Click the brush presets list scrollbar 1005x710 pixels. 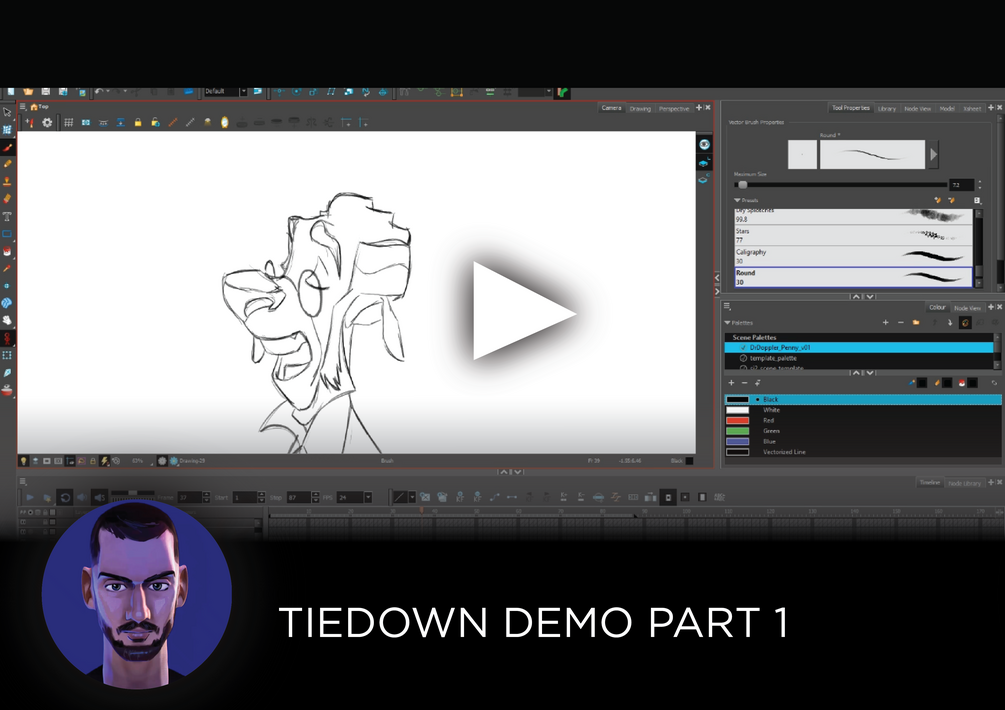click(978, 247)
